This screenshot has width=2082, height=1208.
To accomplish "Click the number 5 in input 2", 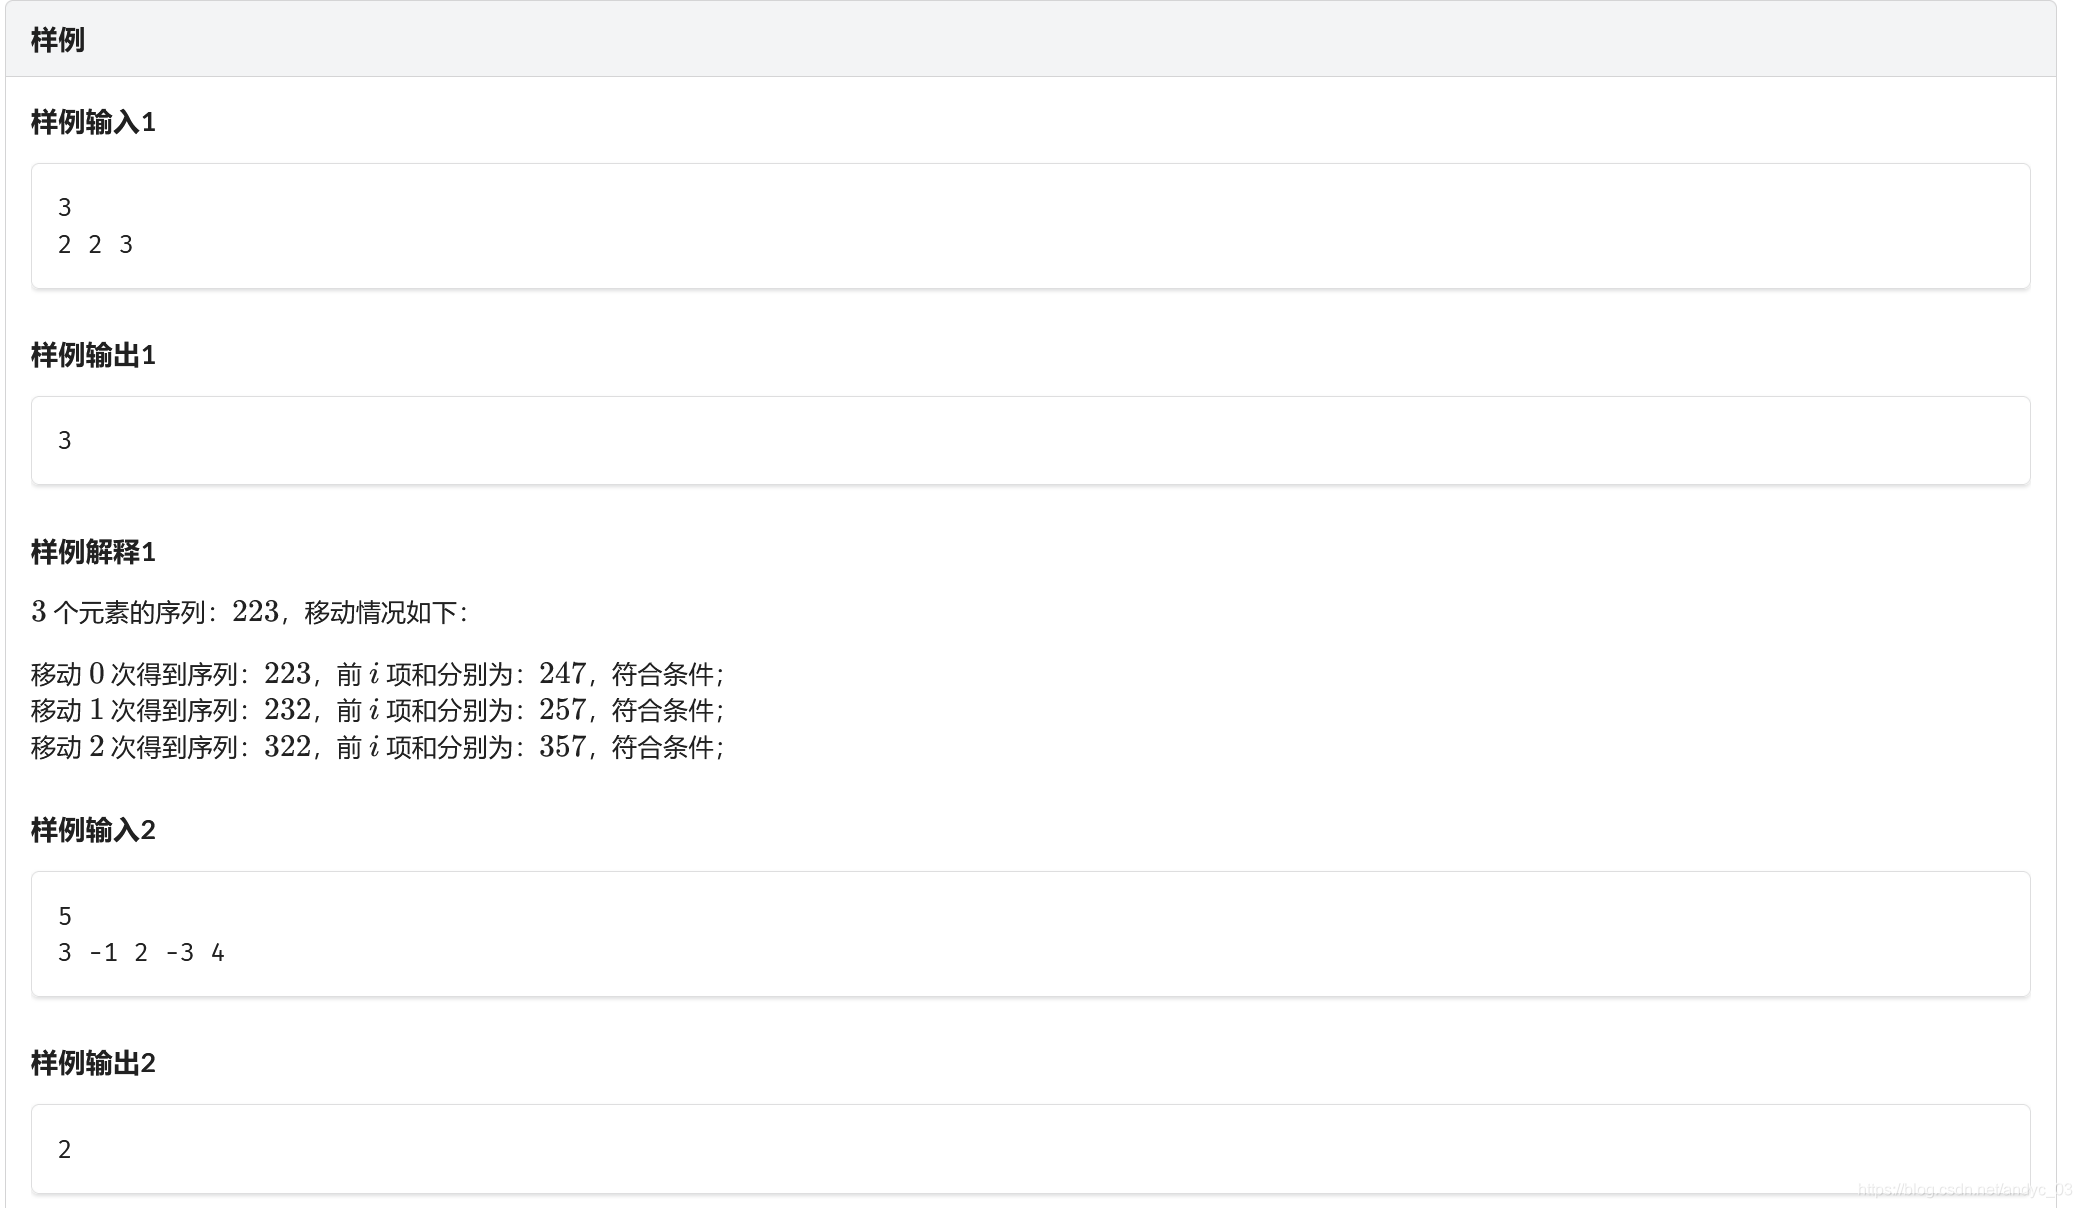I will point(65,916).
